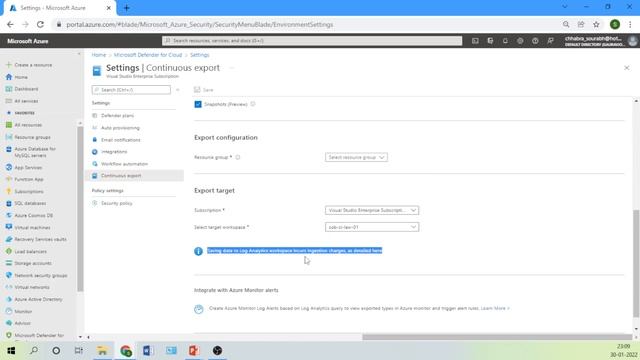640x360 pixels.
Task: Collapse the settings menu with the chevron
Action: (178, 90)
